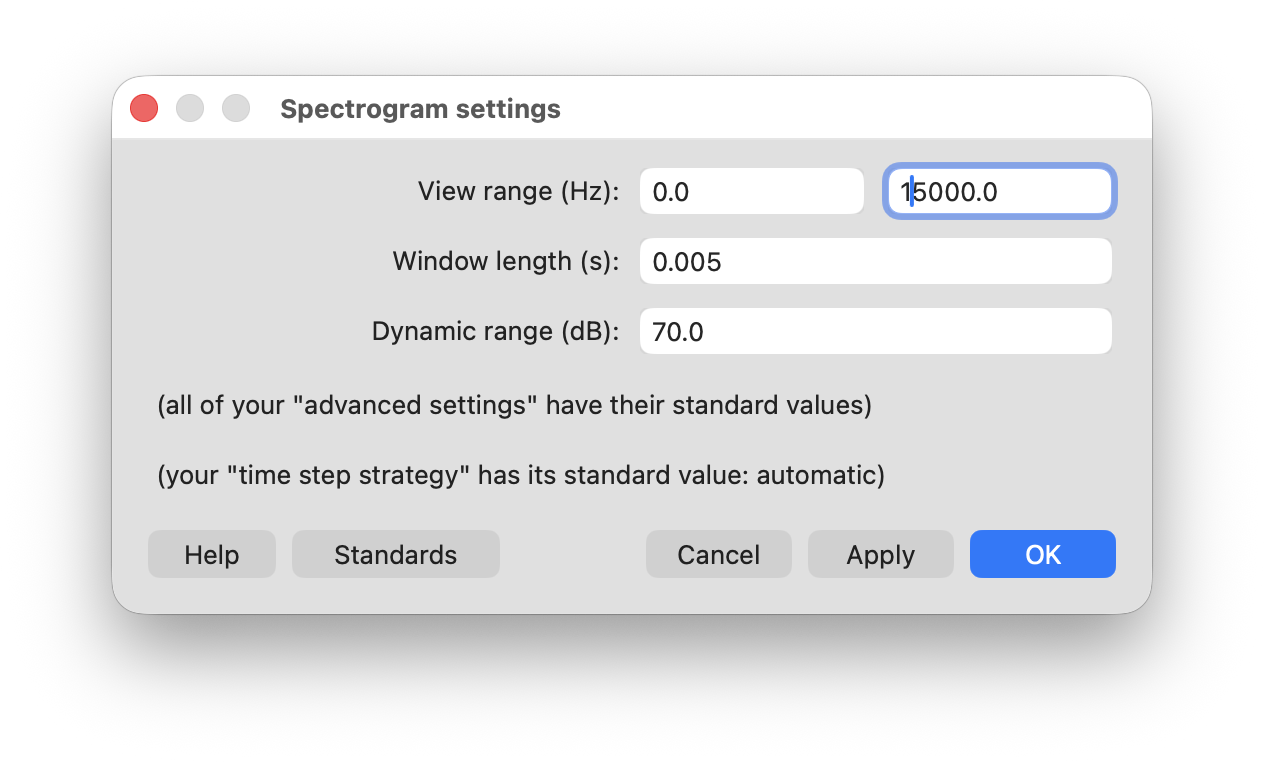Click the "Window length (s):" label
Screen dimensions: 1264x762
click(x=506, y=261)
